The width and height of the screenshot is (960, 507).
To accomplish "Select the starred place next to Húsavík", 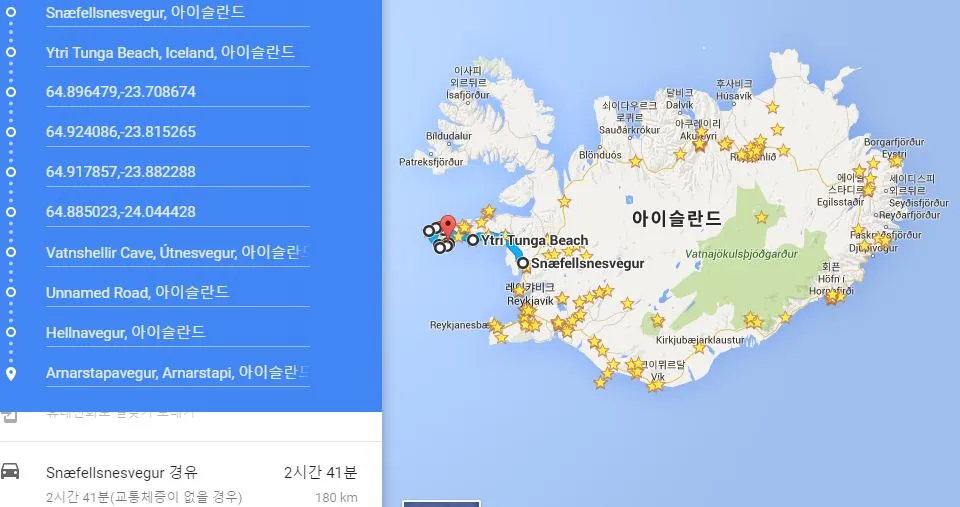I will 772,107.
